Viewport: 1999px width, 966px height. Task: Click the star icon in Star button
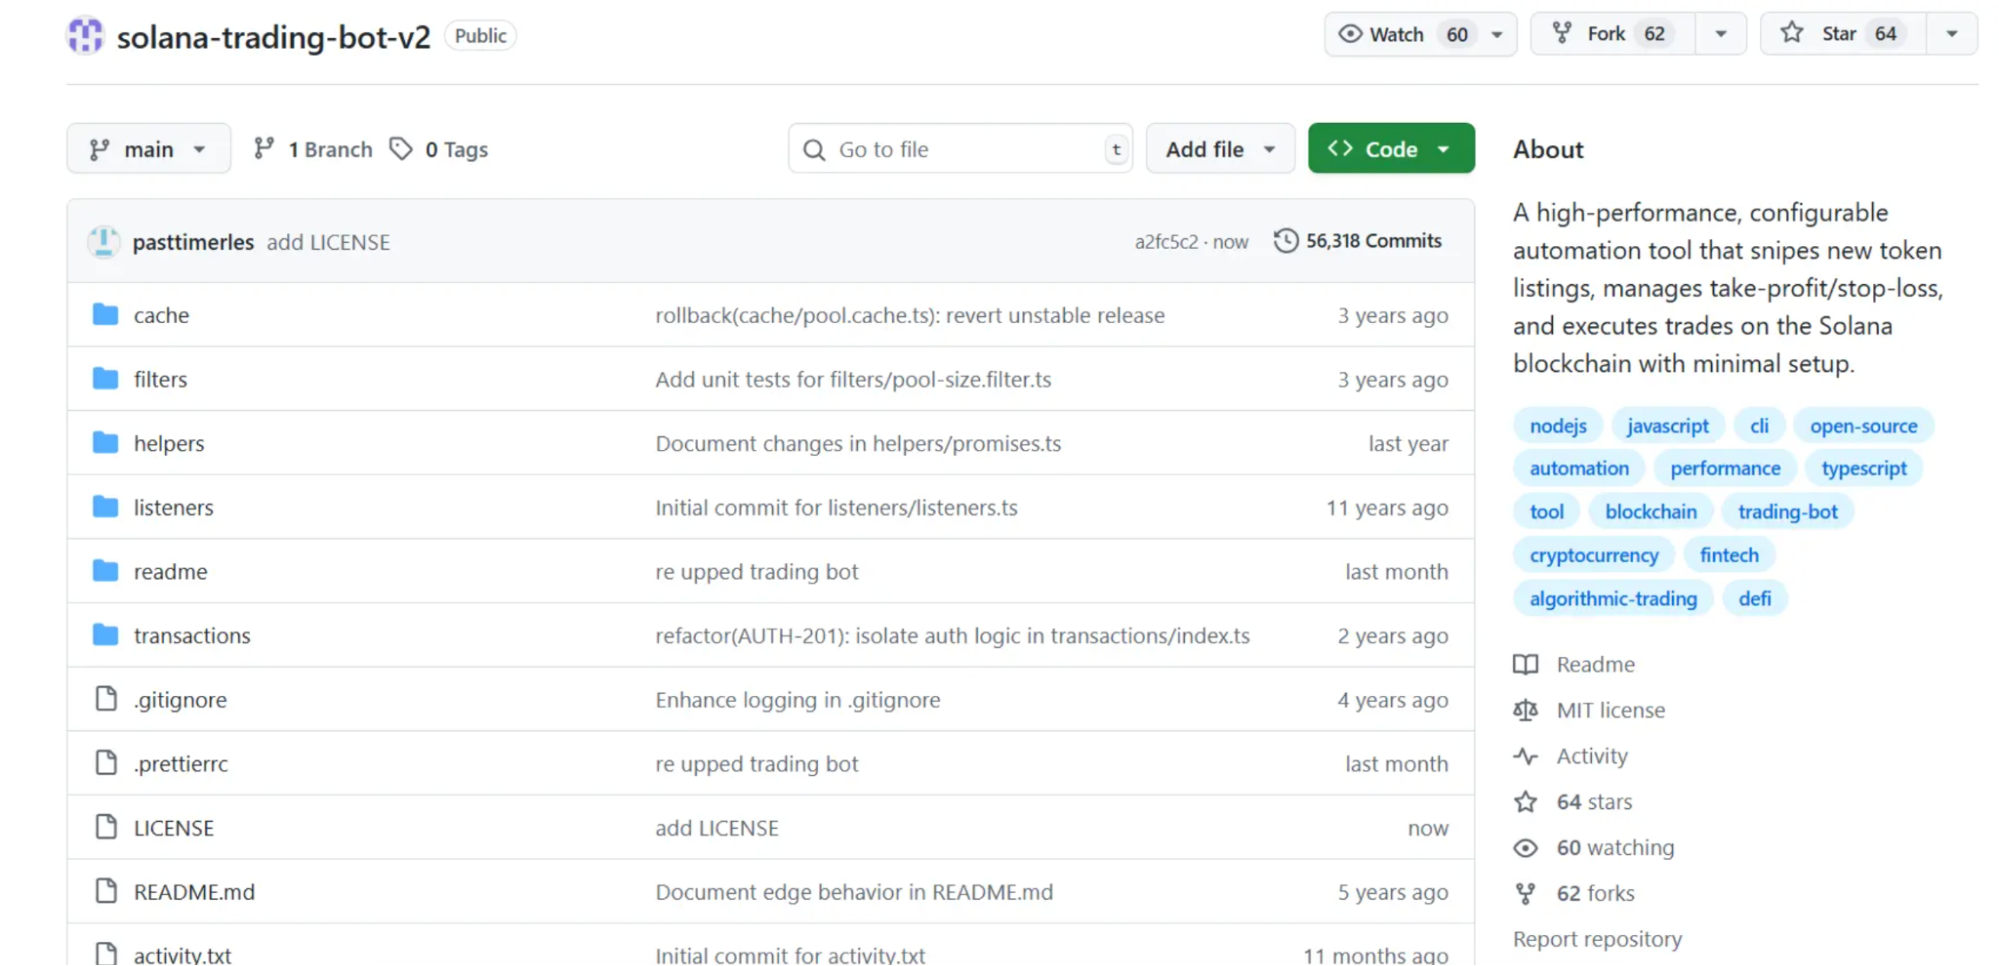tap(1792, 33)
